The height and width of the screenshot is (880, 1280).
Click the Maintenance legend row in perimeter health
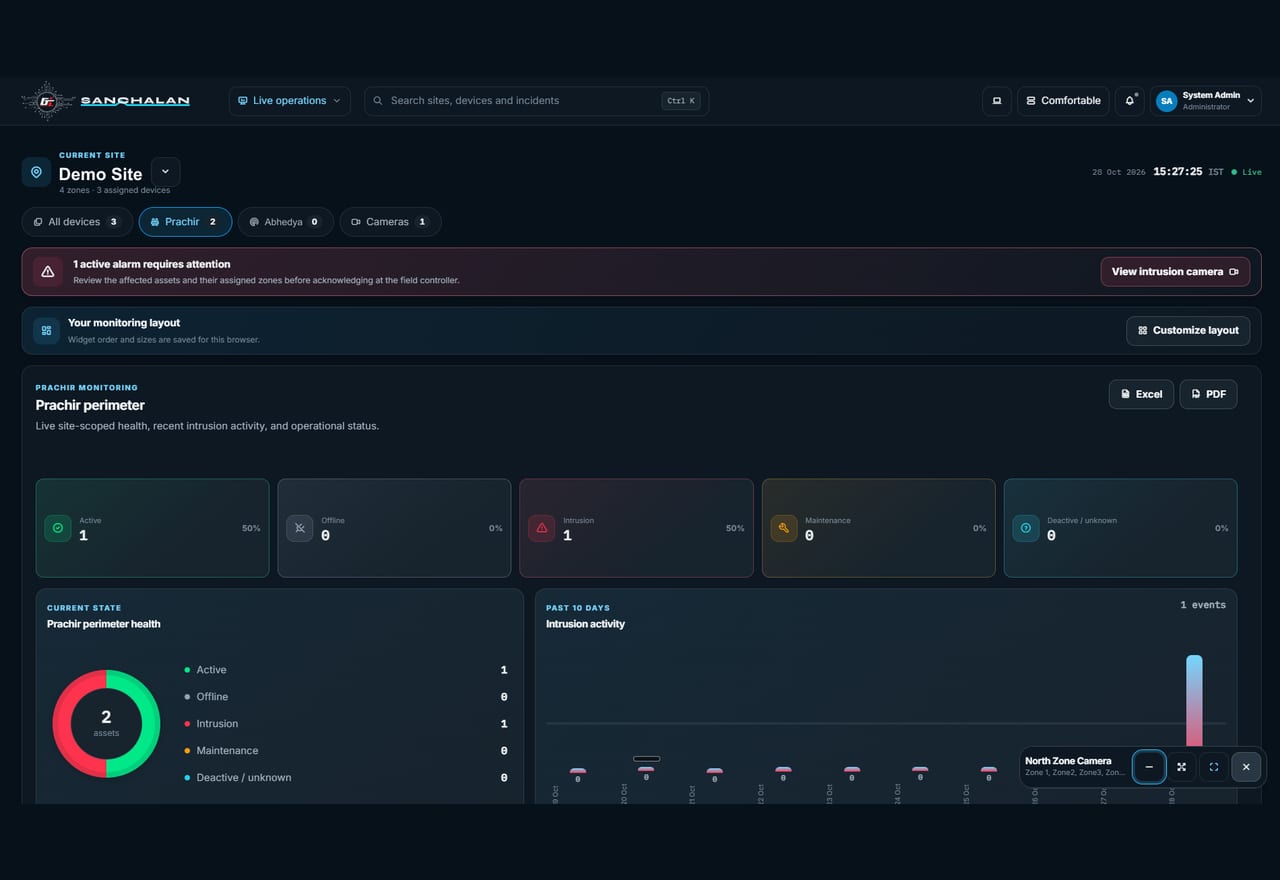coord(346,751)
